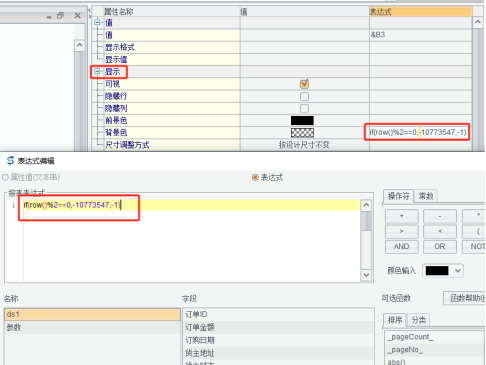This screenshot has height=365, width=486.
Task: Insert the minus operator
Action: [x=440, y=216]
